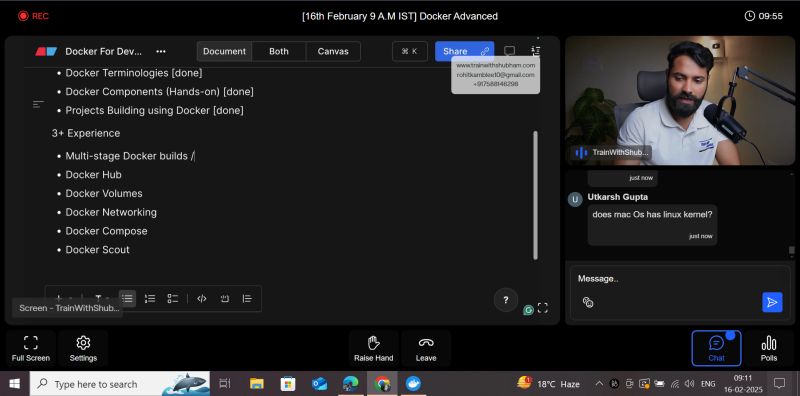Open the emoji picker in the chat box

tap(588, 302)
